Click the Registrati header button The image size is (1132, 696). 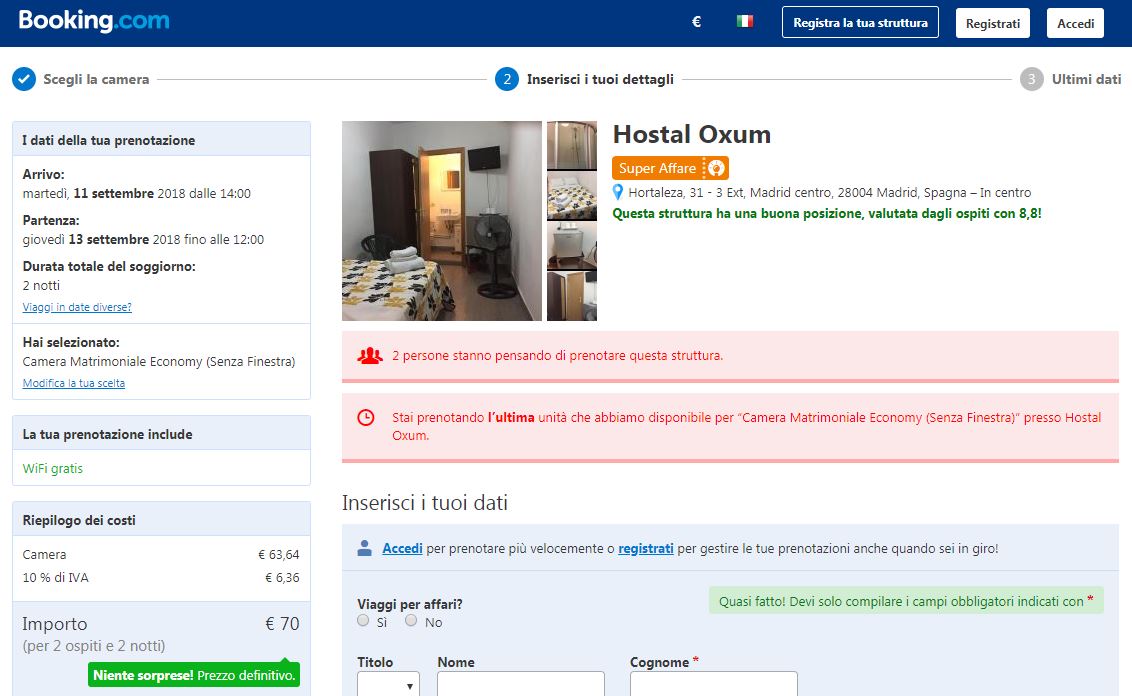tap(993, 23)
